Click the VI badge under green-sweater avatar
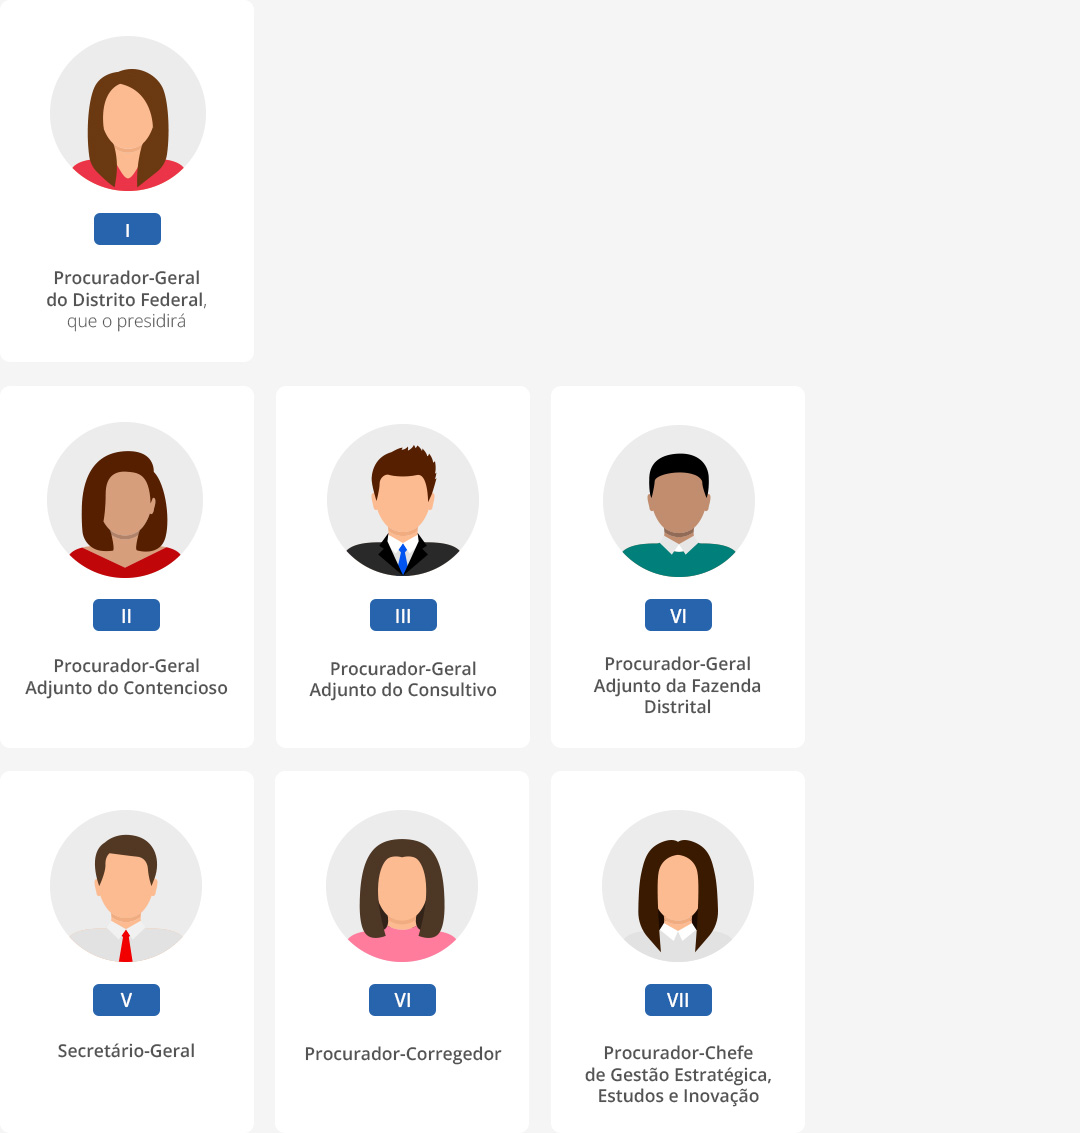This screenshot has width=1080, height=1133. click(x=678, y=615)
